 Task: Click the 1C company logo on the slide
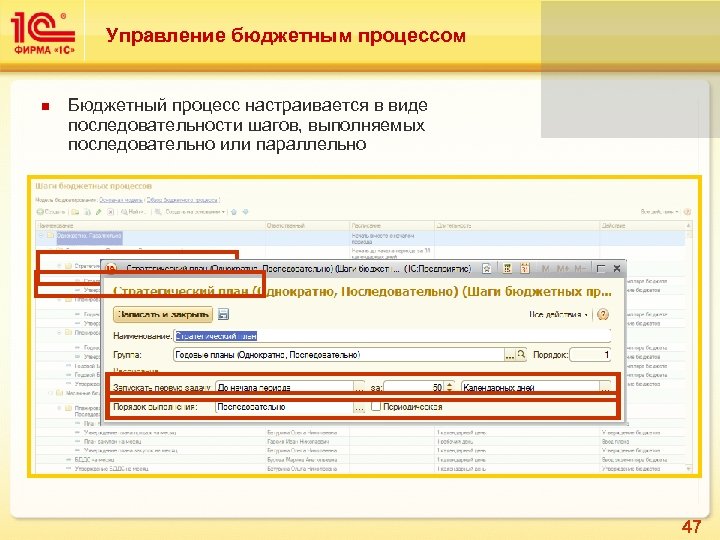coord(43,33)
